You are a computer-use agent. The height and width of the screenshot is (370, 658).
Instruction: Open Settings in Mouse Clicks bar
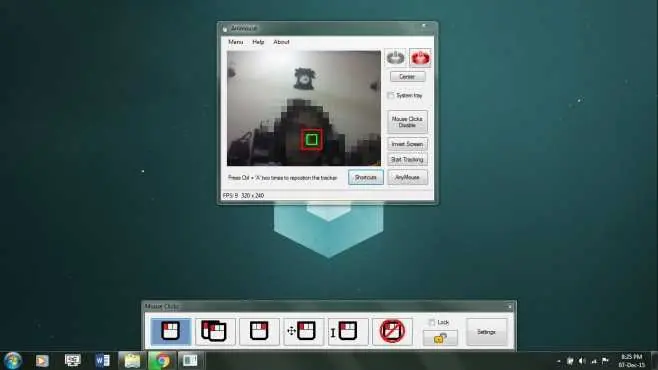point(487,332)
